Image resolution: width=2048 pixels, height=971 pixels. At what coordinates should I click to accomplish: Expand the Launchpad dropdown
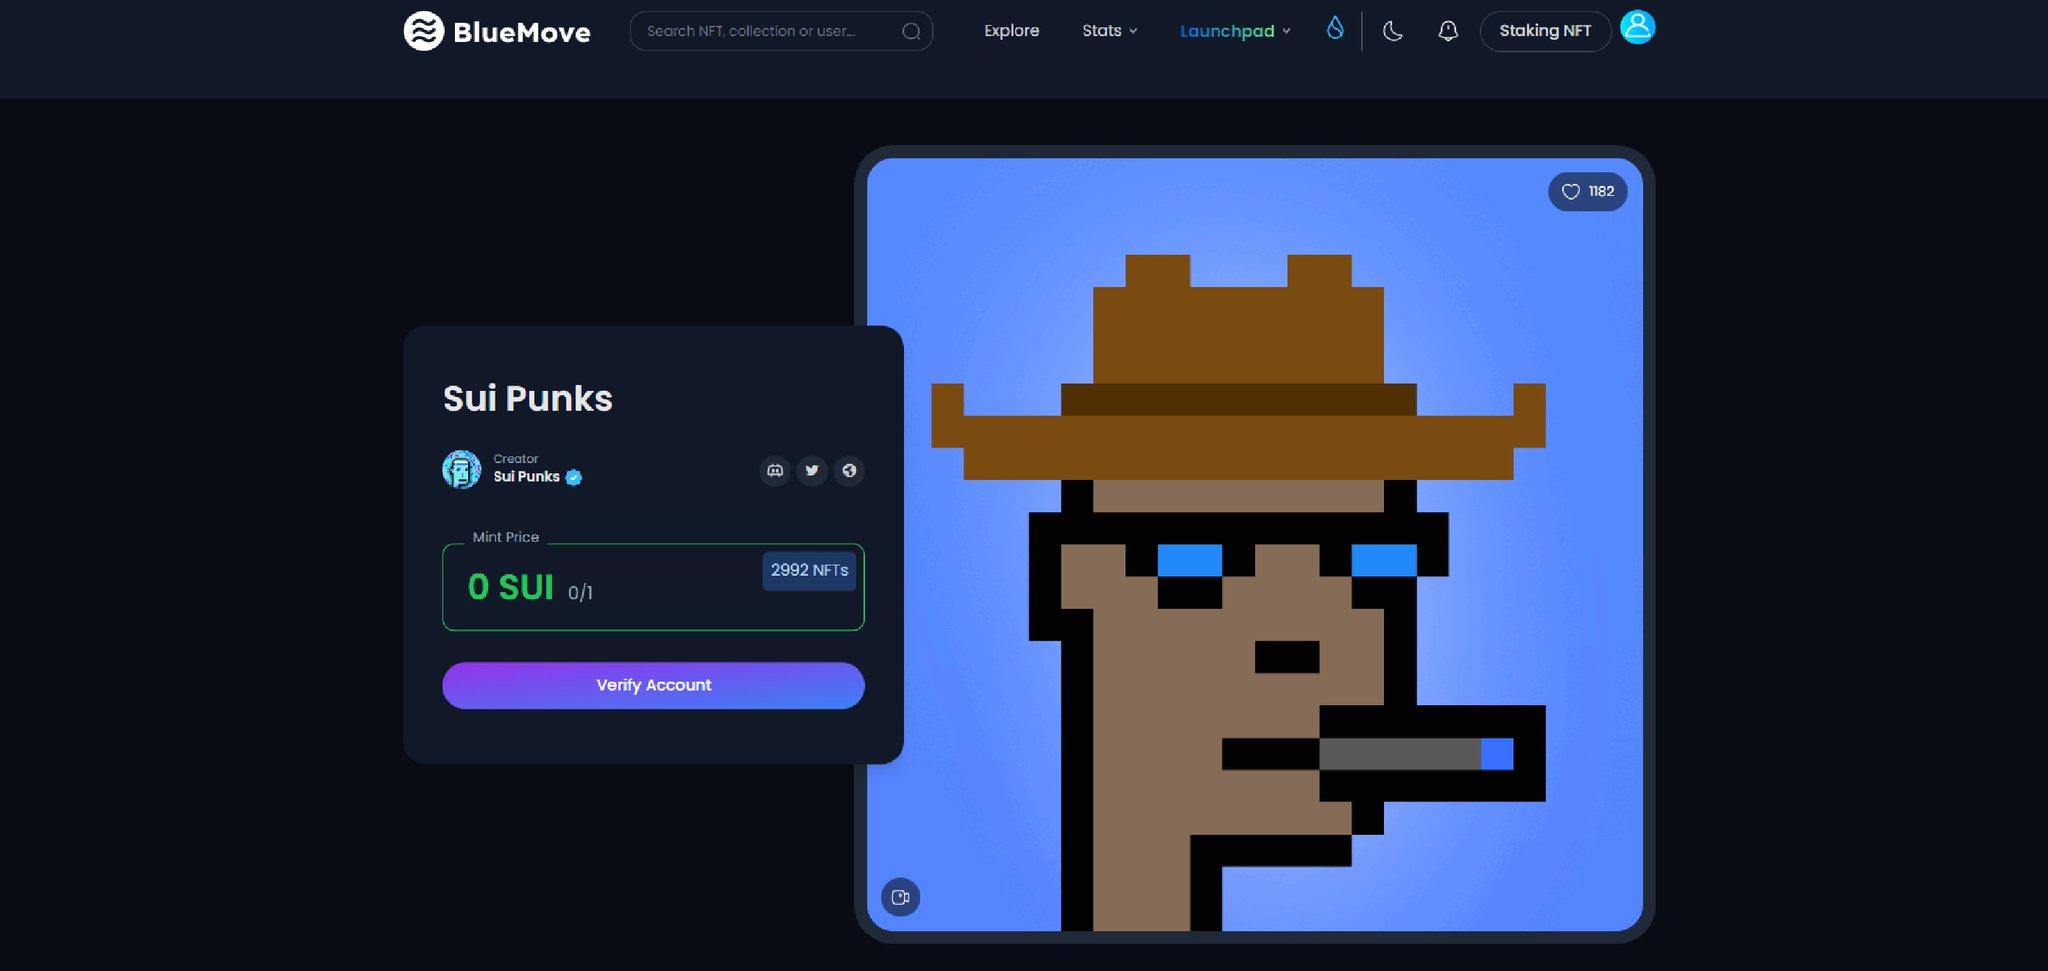tap(1235, 31)
